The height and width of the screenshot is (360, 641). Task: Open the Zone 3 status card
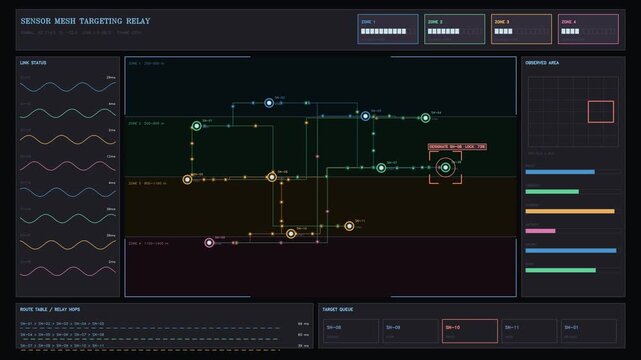click(521, 29)
